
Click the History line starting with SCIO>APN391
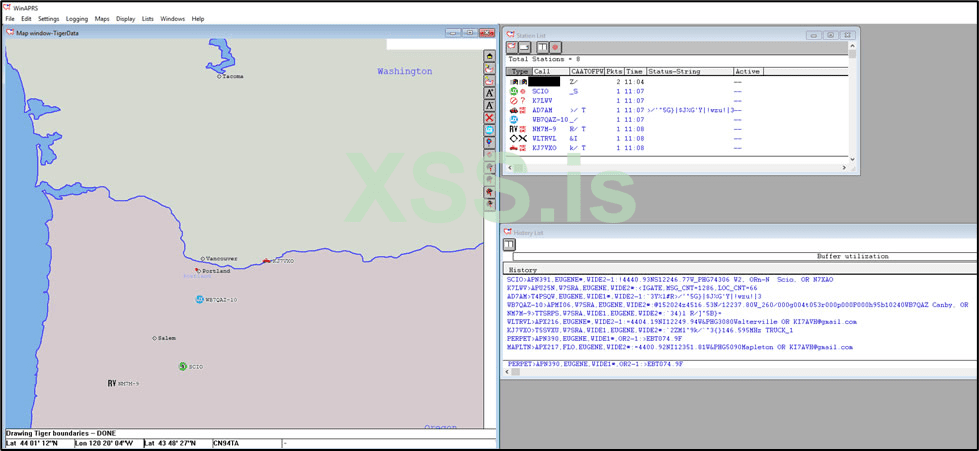(670, 280)
